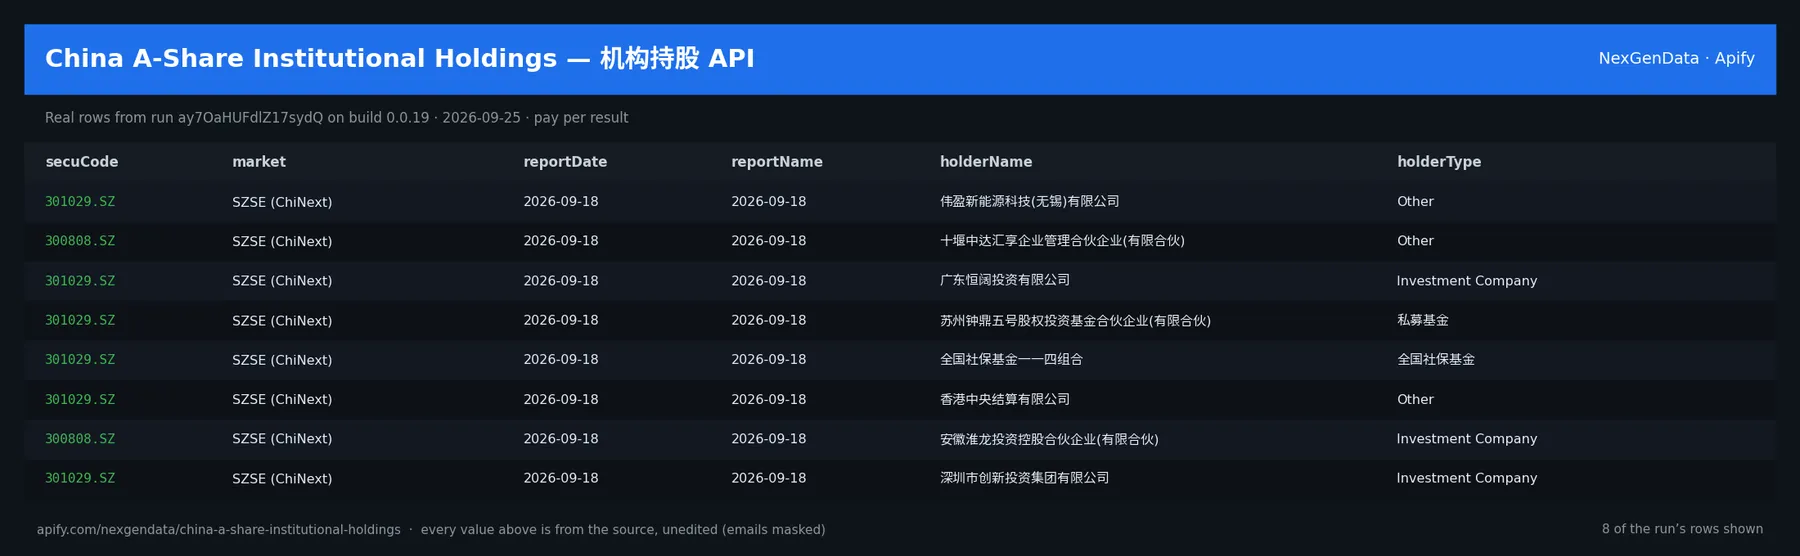Click the 私募基金 holderType cell
1800x556 pixels.
[1423, 321]
